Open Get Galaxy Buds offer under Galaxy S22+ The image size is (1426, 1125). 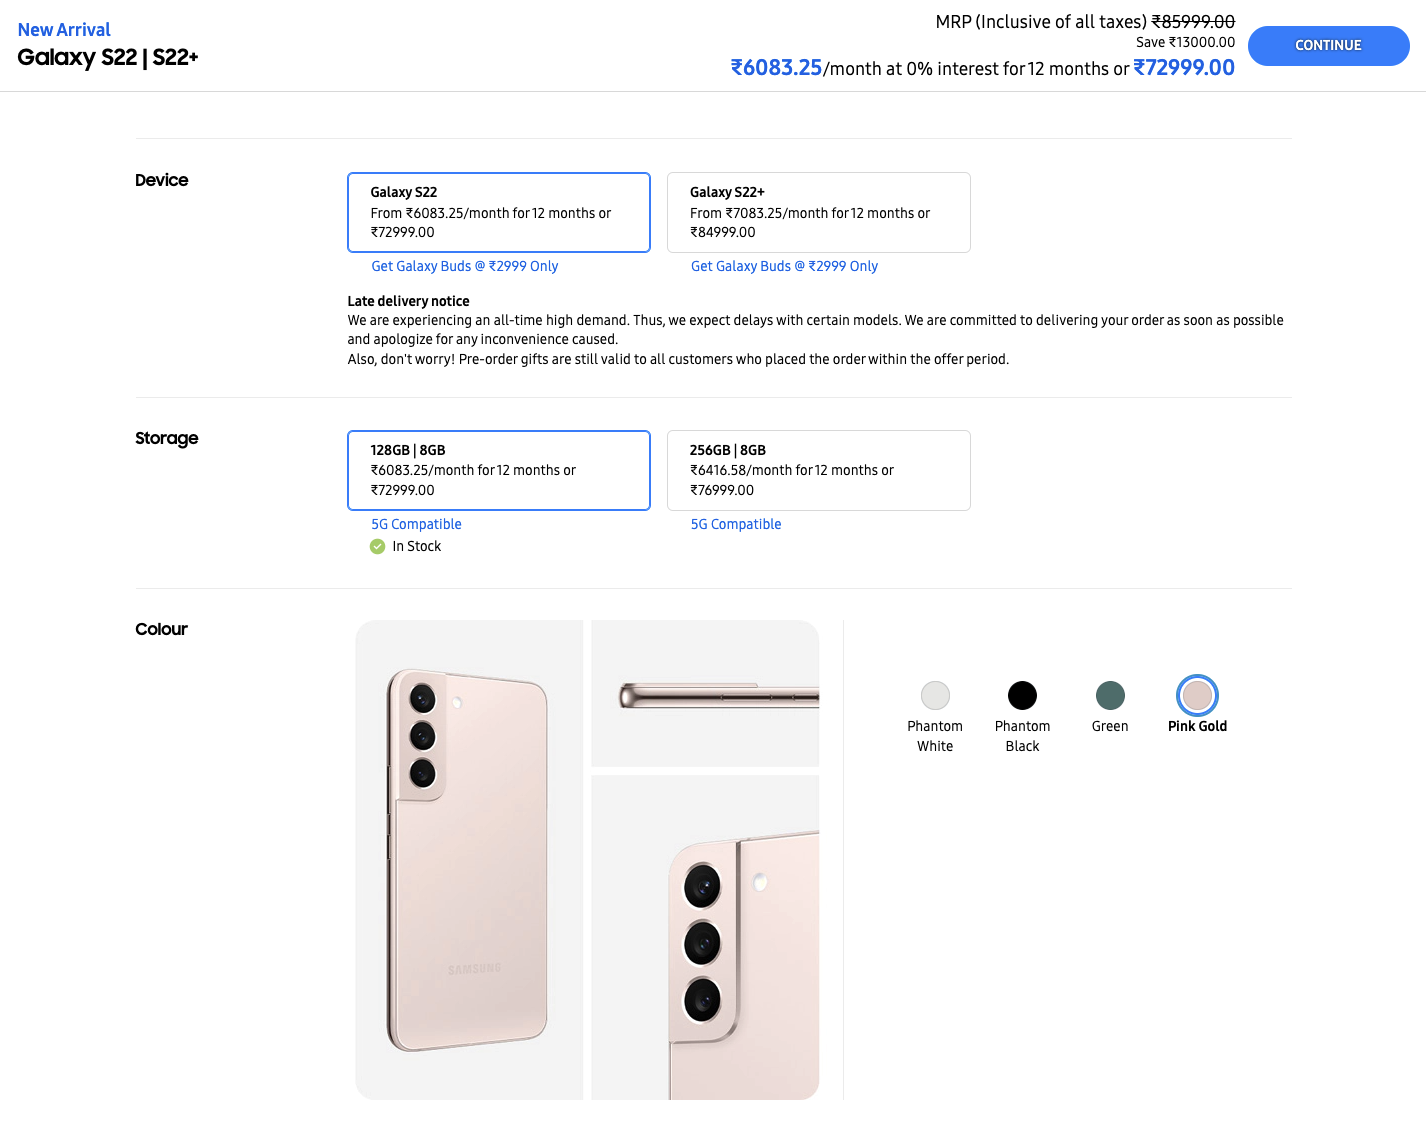click(x=783, y=266)
